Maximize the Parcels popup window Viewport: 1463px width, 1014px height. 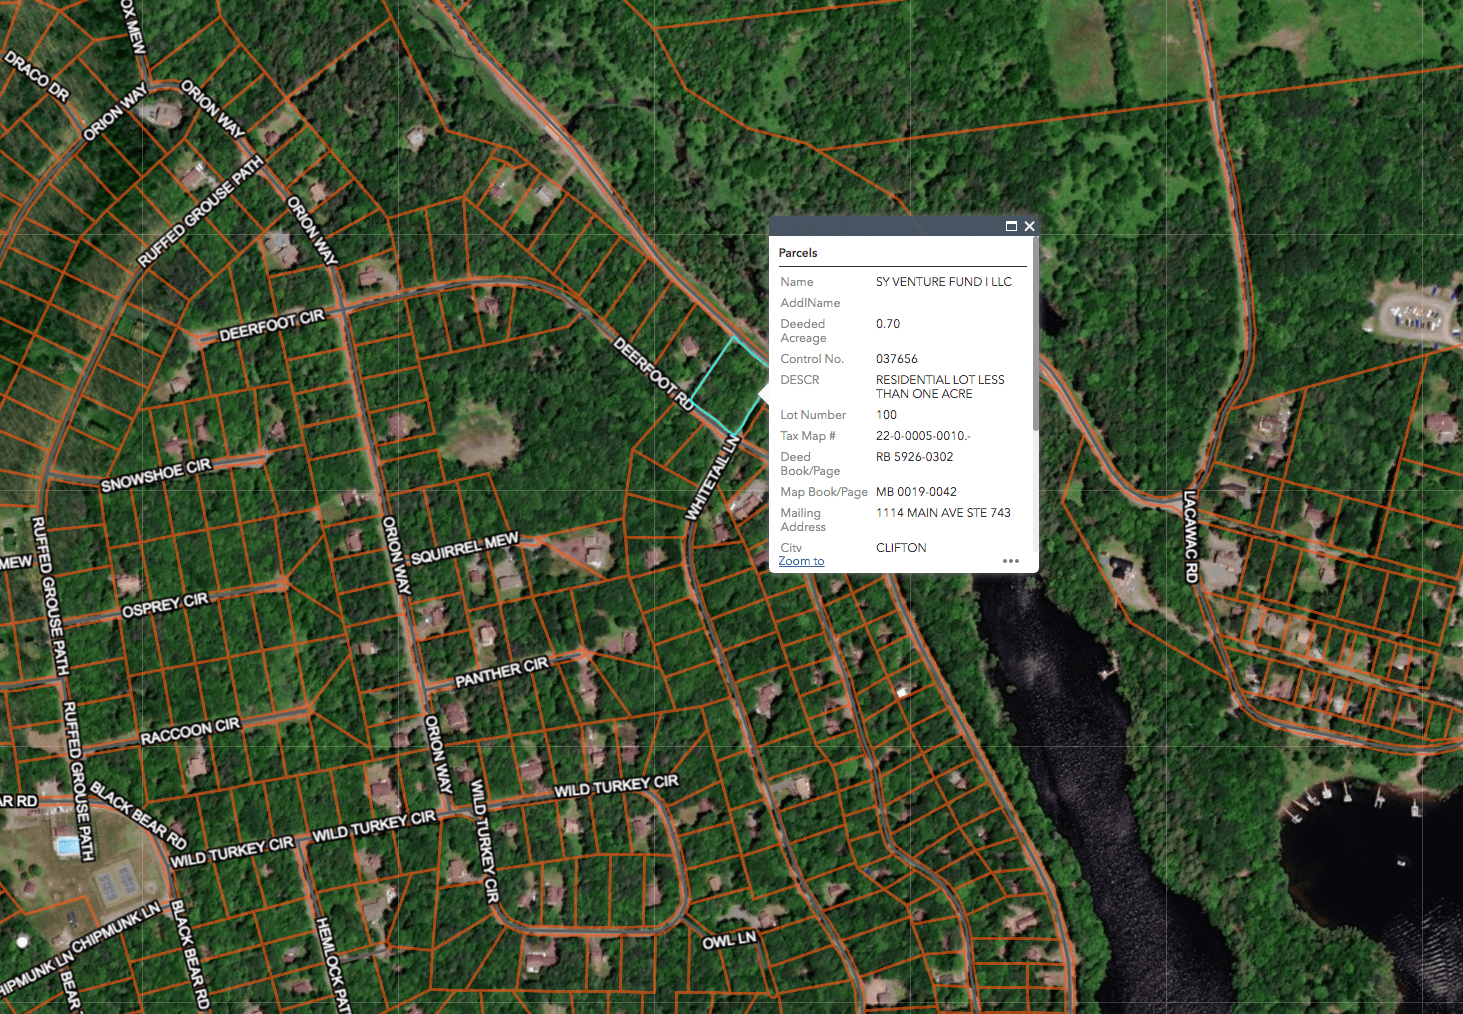pos(1011,226)
